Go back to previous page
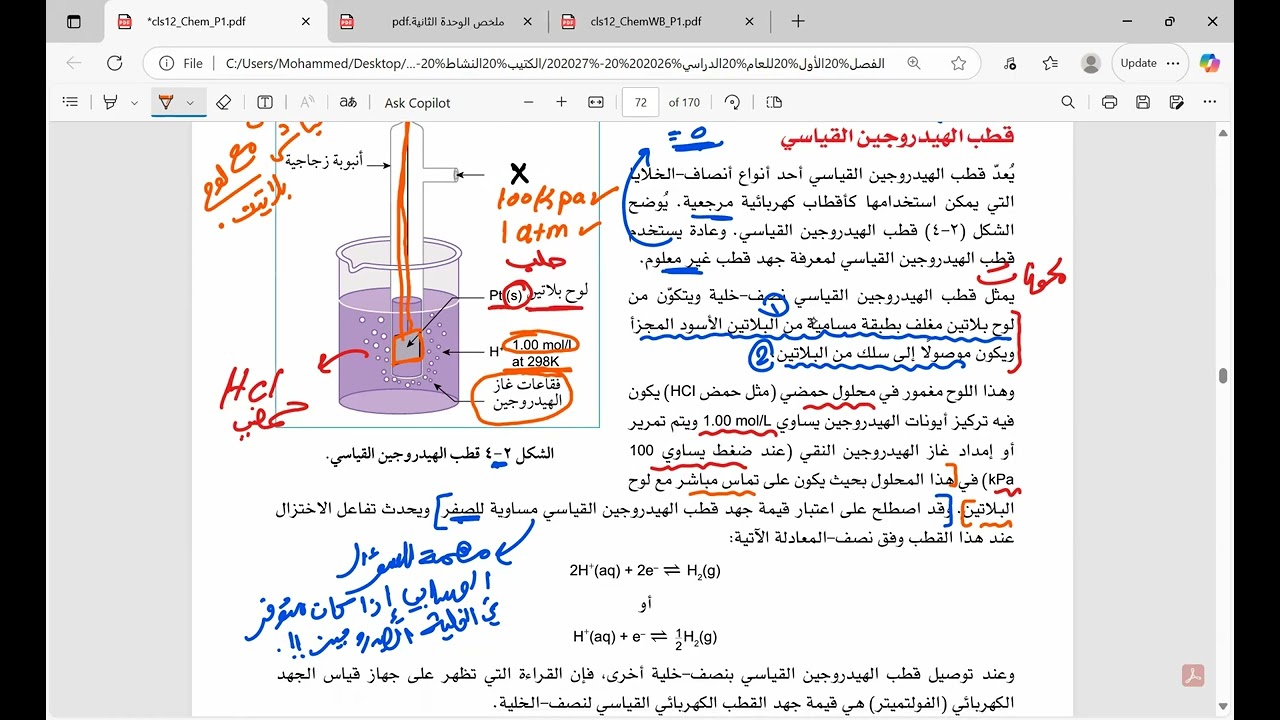The height and width of the screenshot is (720, 1280). (x=74, y=63)
